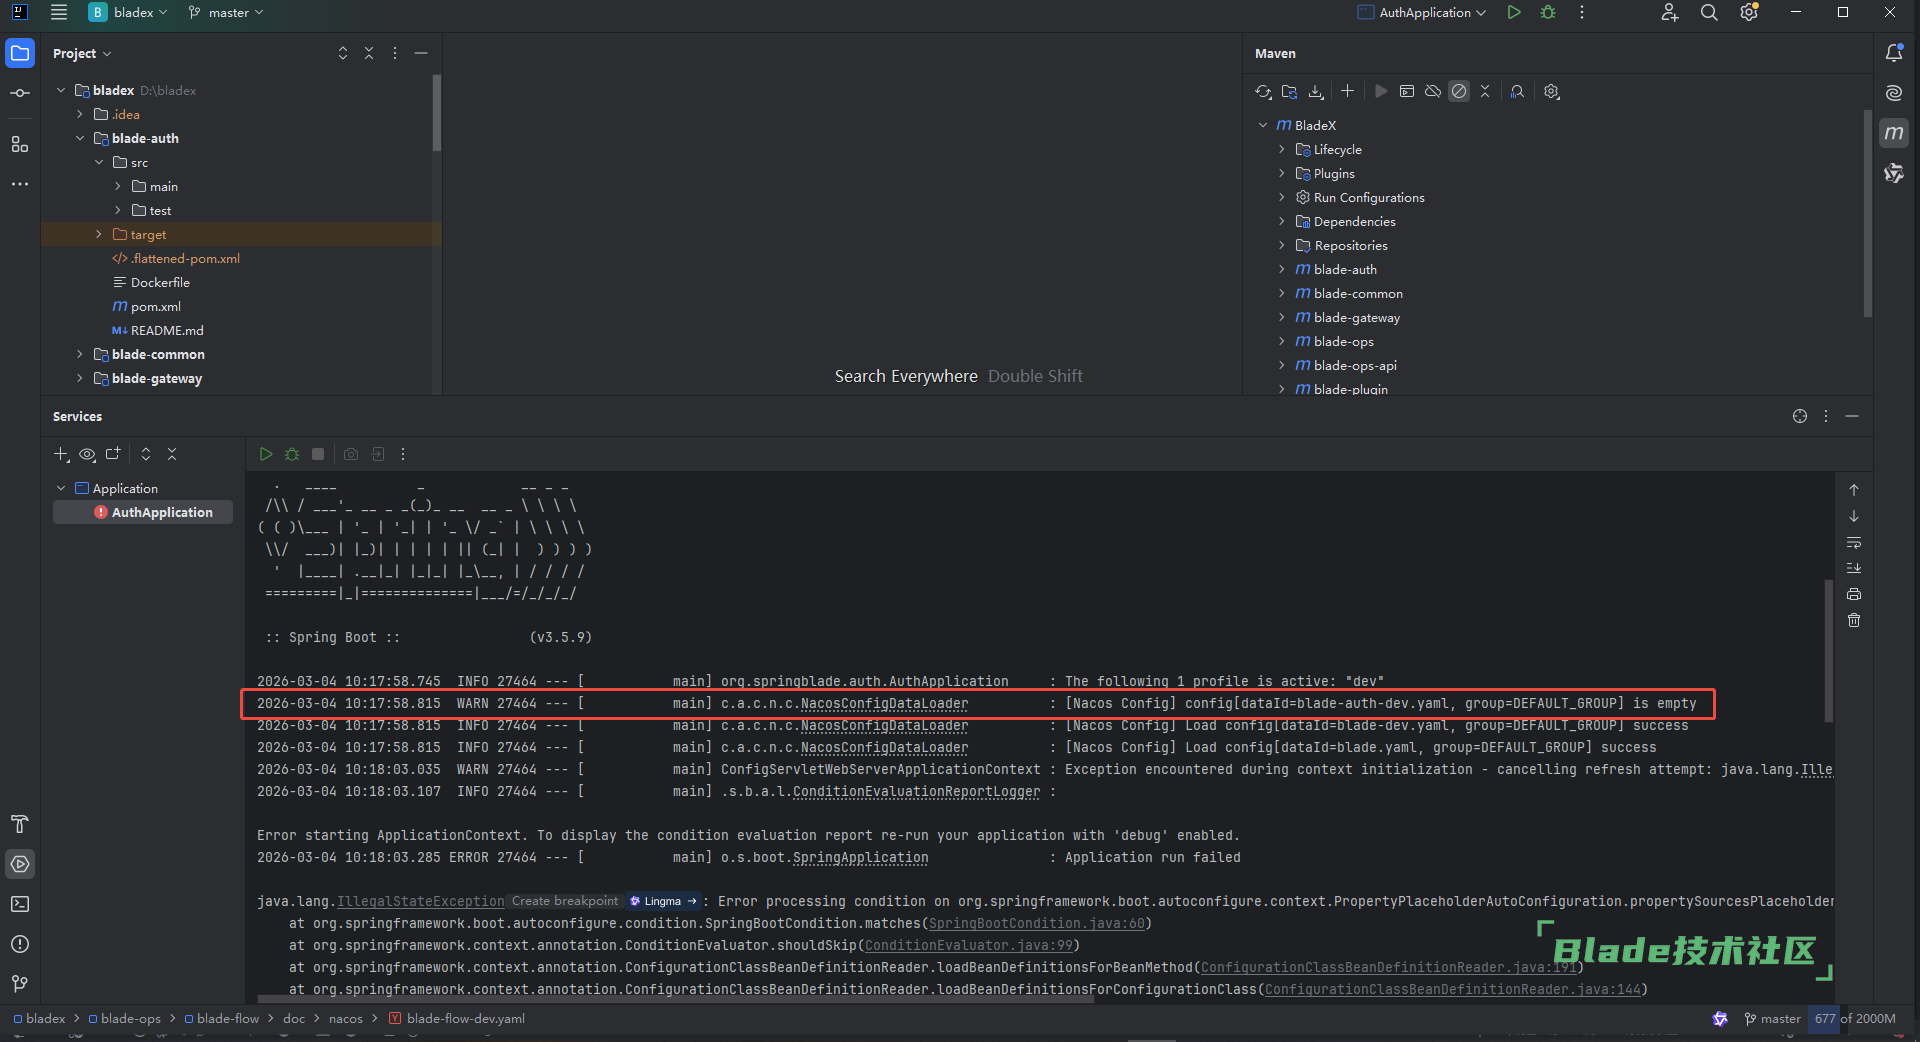Open Services view options eye menu
The image size is (1920, 1042).
88,455
